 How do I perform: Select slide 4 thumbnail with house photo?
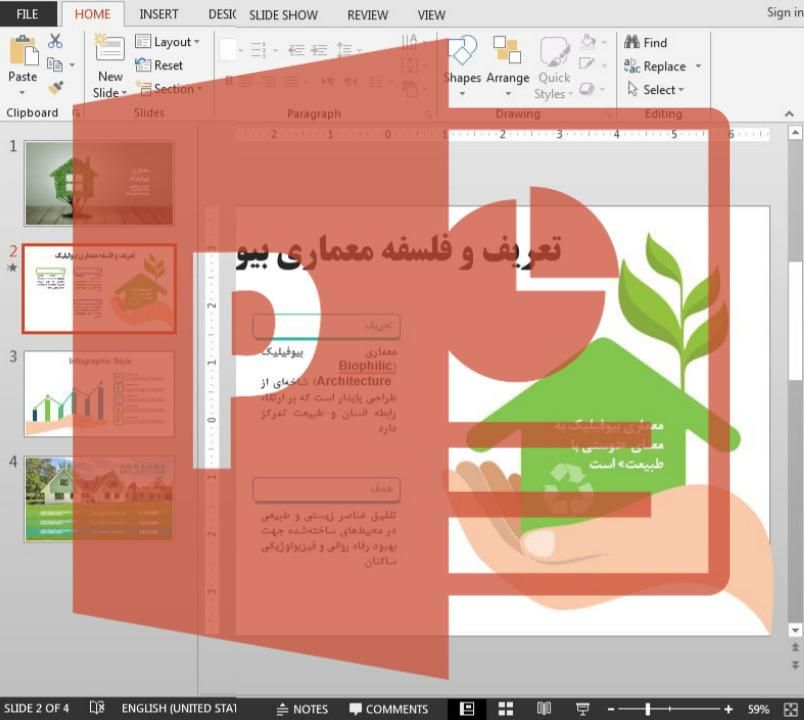[x=99, y=499]
